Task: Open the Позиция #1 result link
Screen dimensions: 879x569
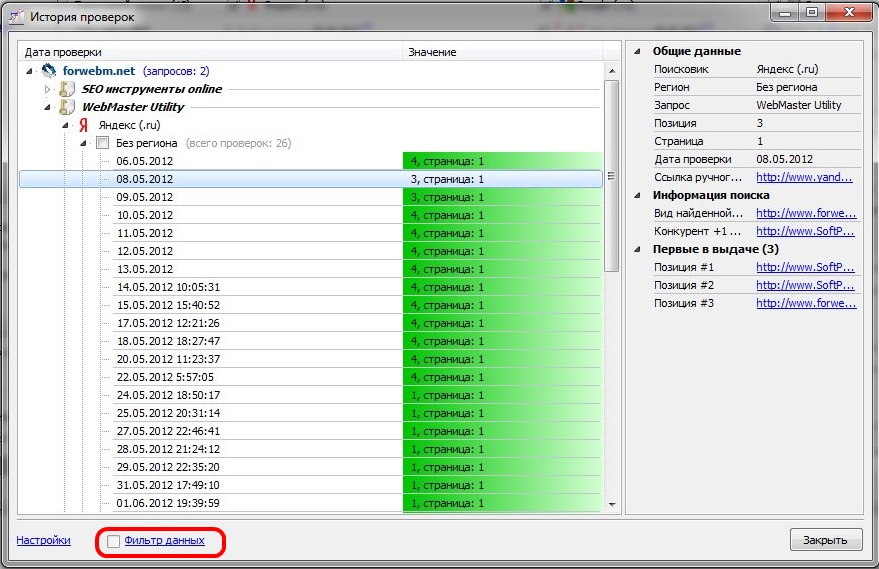Action: (x=805, y=267)
